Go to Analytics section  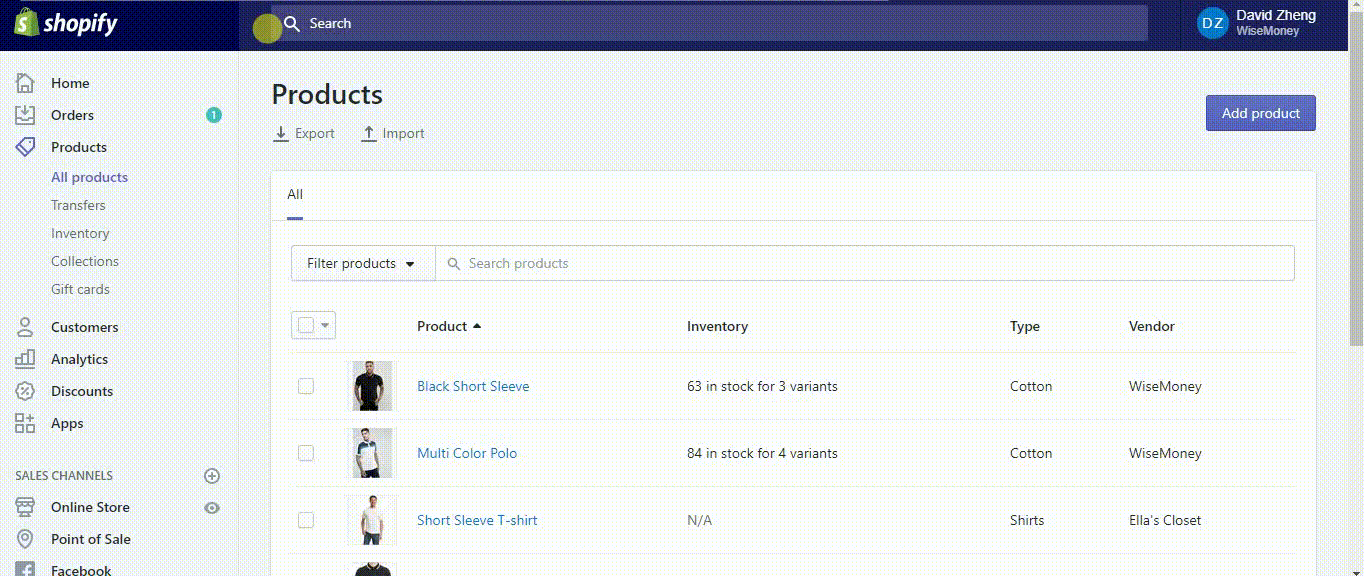[x=79, y=359]
